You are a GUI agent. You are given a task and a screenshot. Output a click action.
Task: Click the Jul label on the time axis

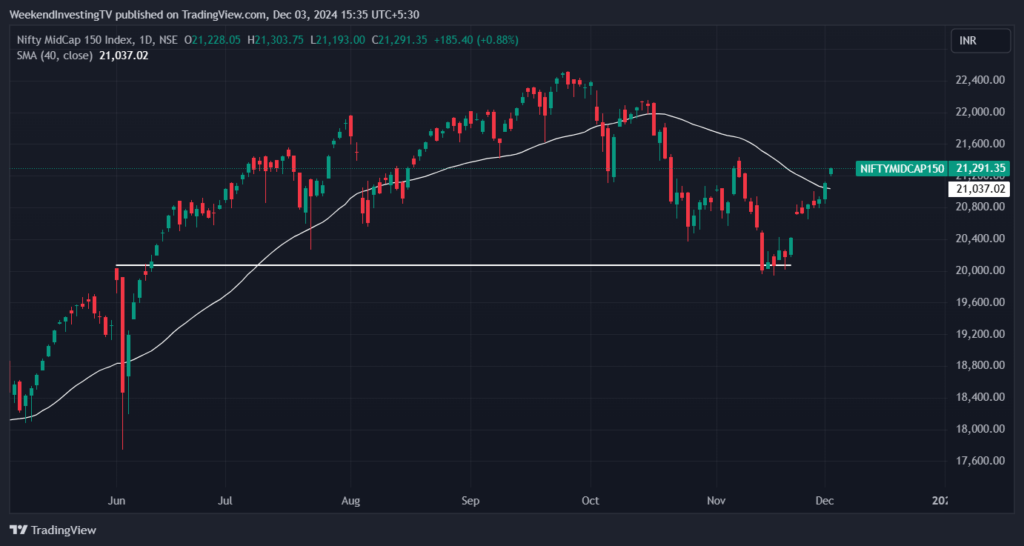point(225,501)
